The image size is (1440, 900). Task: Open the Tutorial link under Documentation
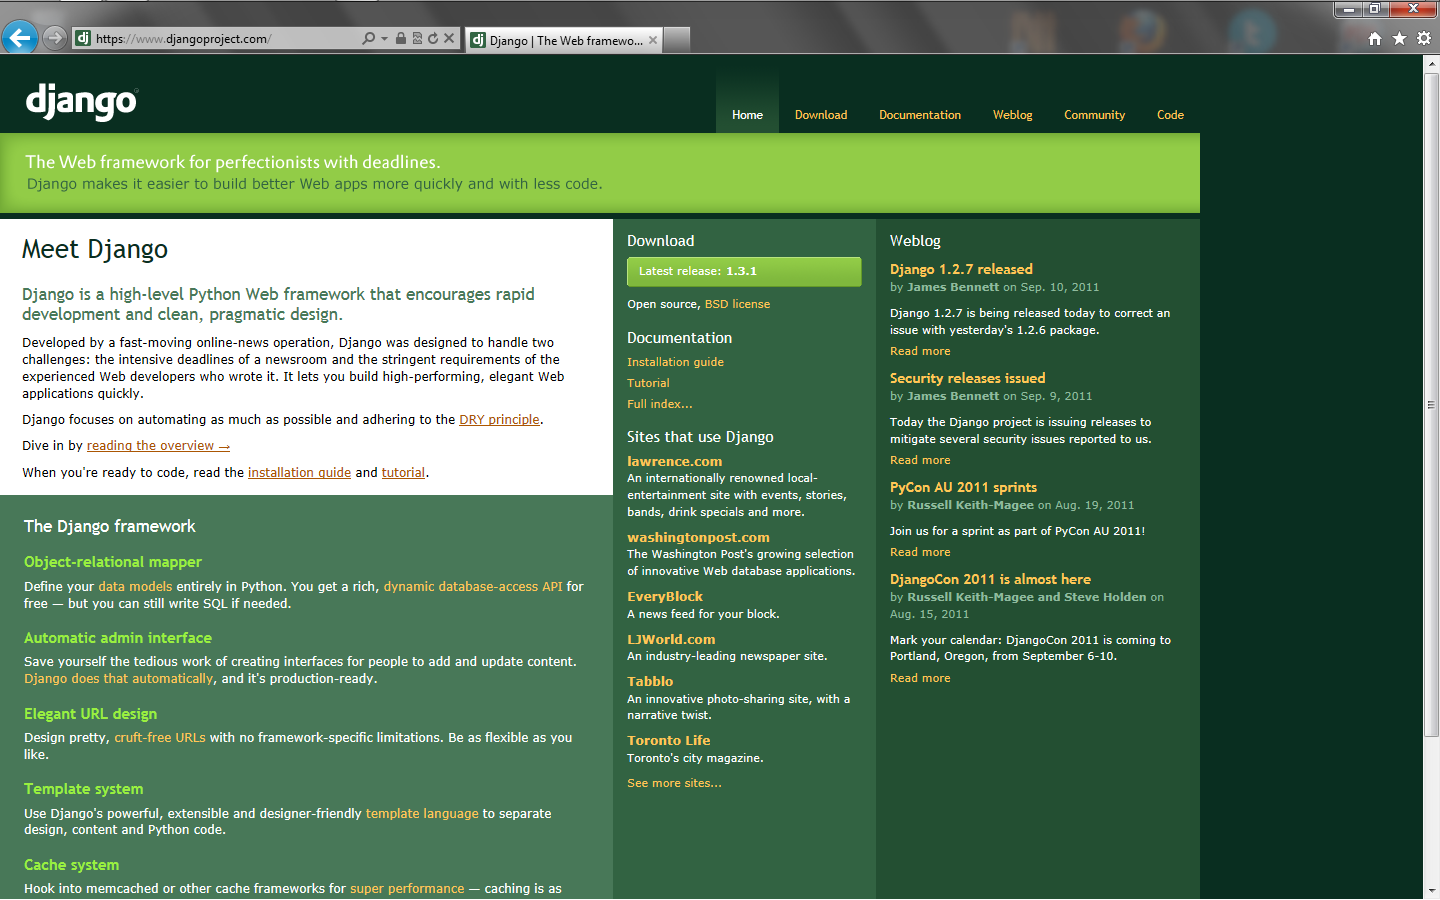(x=648, y=383)
